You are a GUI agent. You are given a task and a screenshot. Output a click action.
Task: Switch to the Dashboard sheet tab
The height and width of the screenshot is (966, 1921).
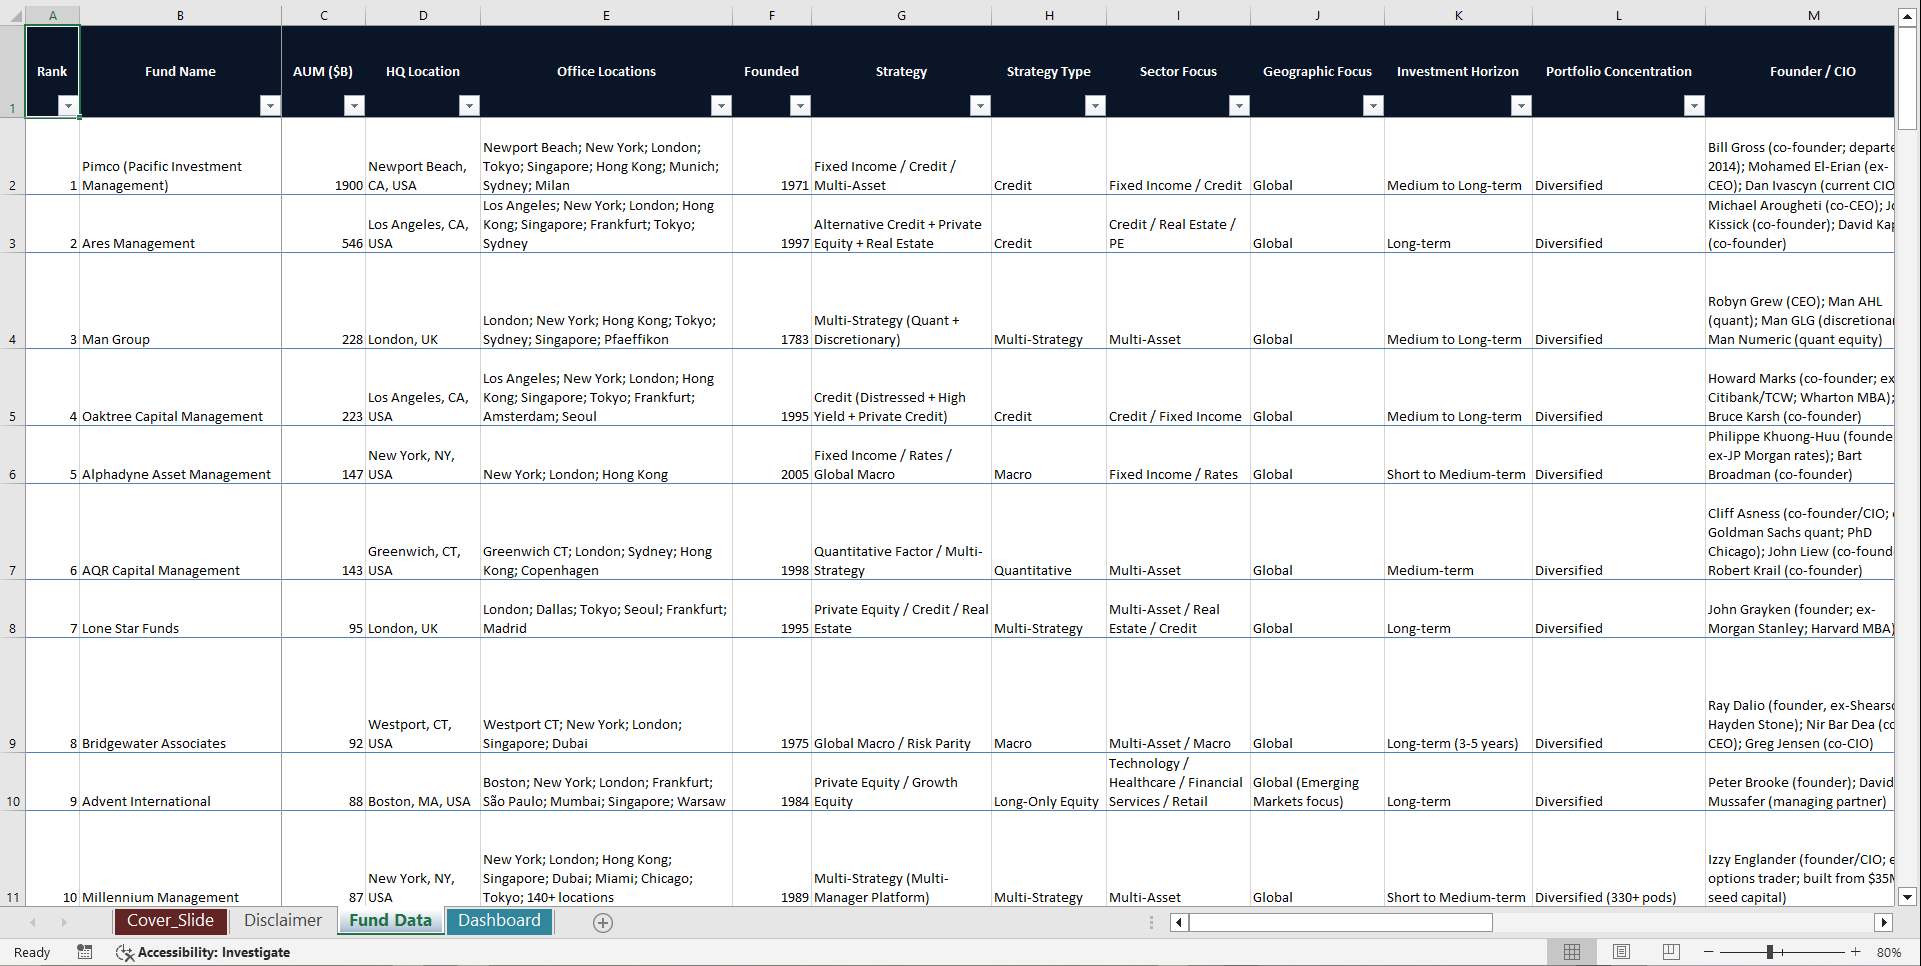tap(499, 921)
